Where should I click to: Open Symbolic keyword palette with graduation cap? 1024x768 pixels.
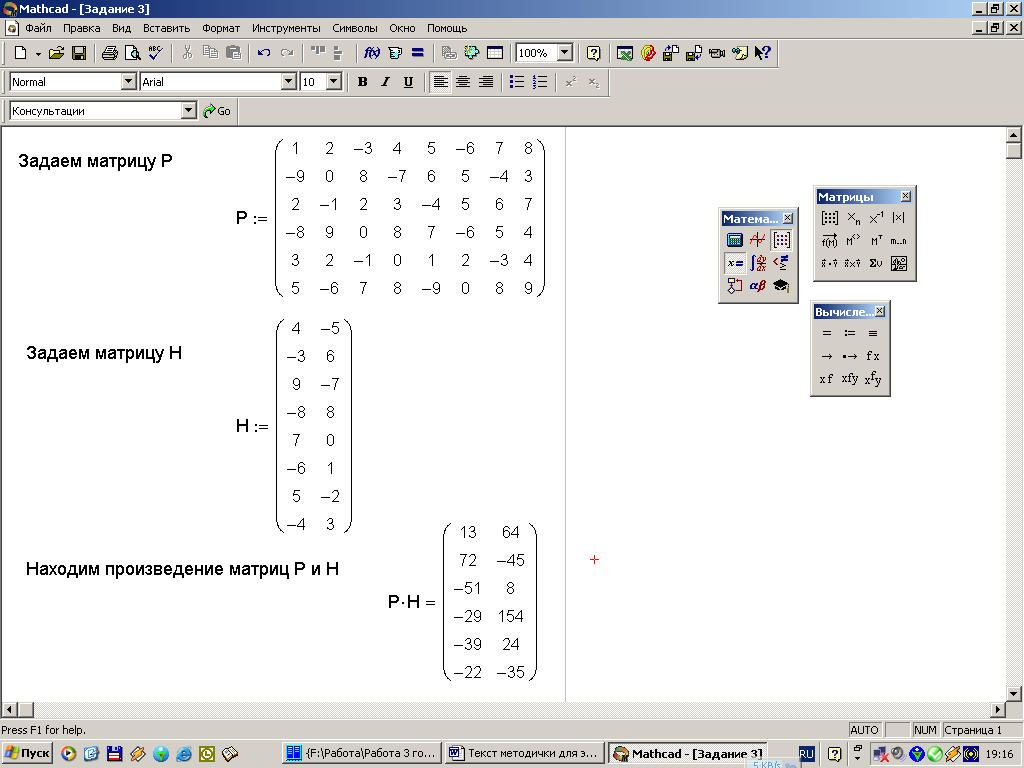tap(780, 285)
